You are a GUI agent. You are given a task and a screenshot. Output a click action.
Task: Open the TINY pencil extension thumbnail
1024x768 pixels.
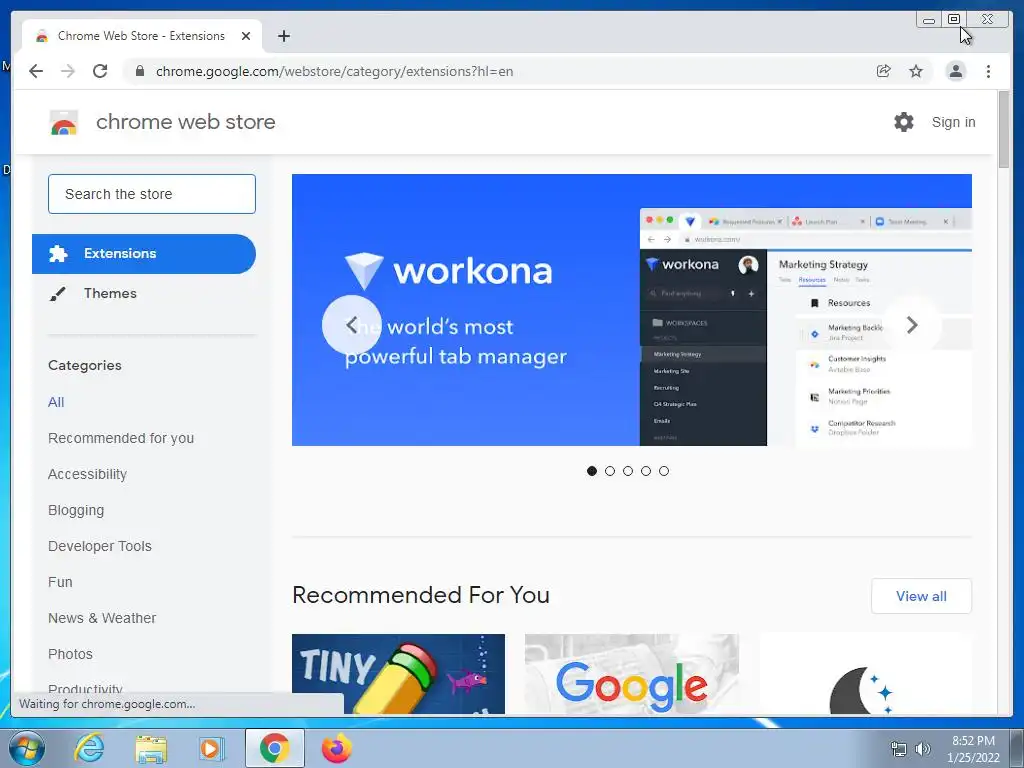(398, 674)
